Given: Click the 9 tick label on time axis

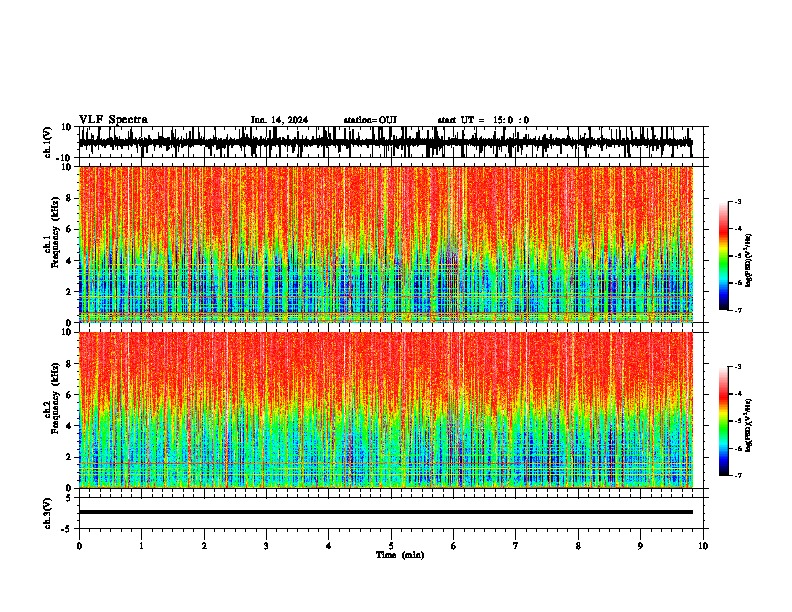Looking at the screenshot, I should (x=640, y=546).
